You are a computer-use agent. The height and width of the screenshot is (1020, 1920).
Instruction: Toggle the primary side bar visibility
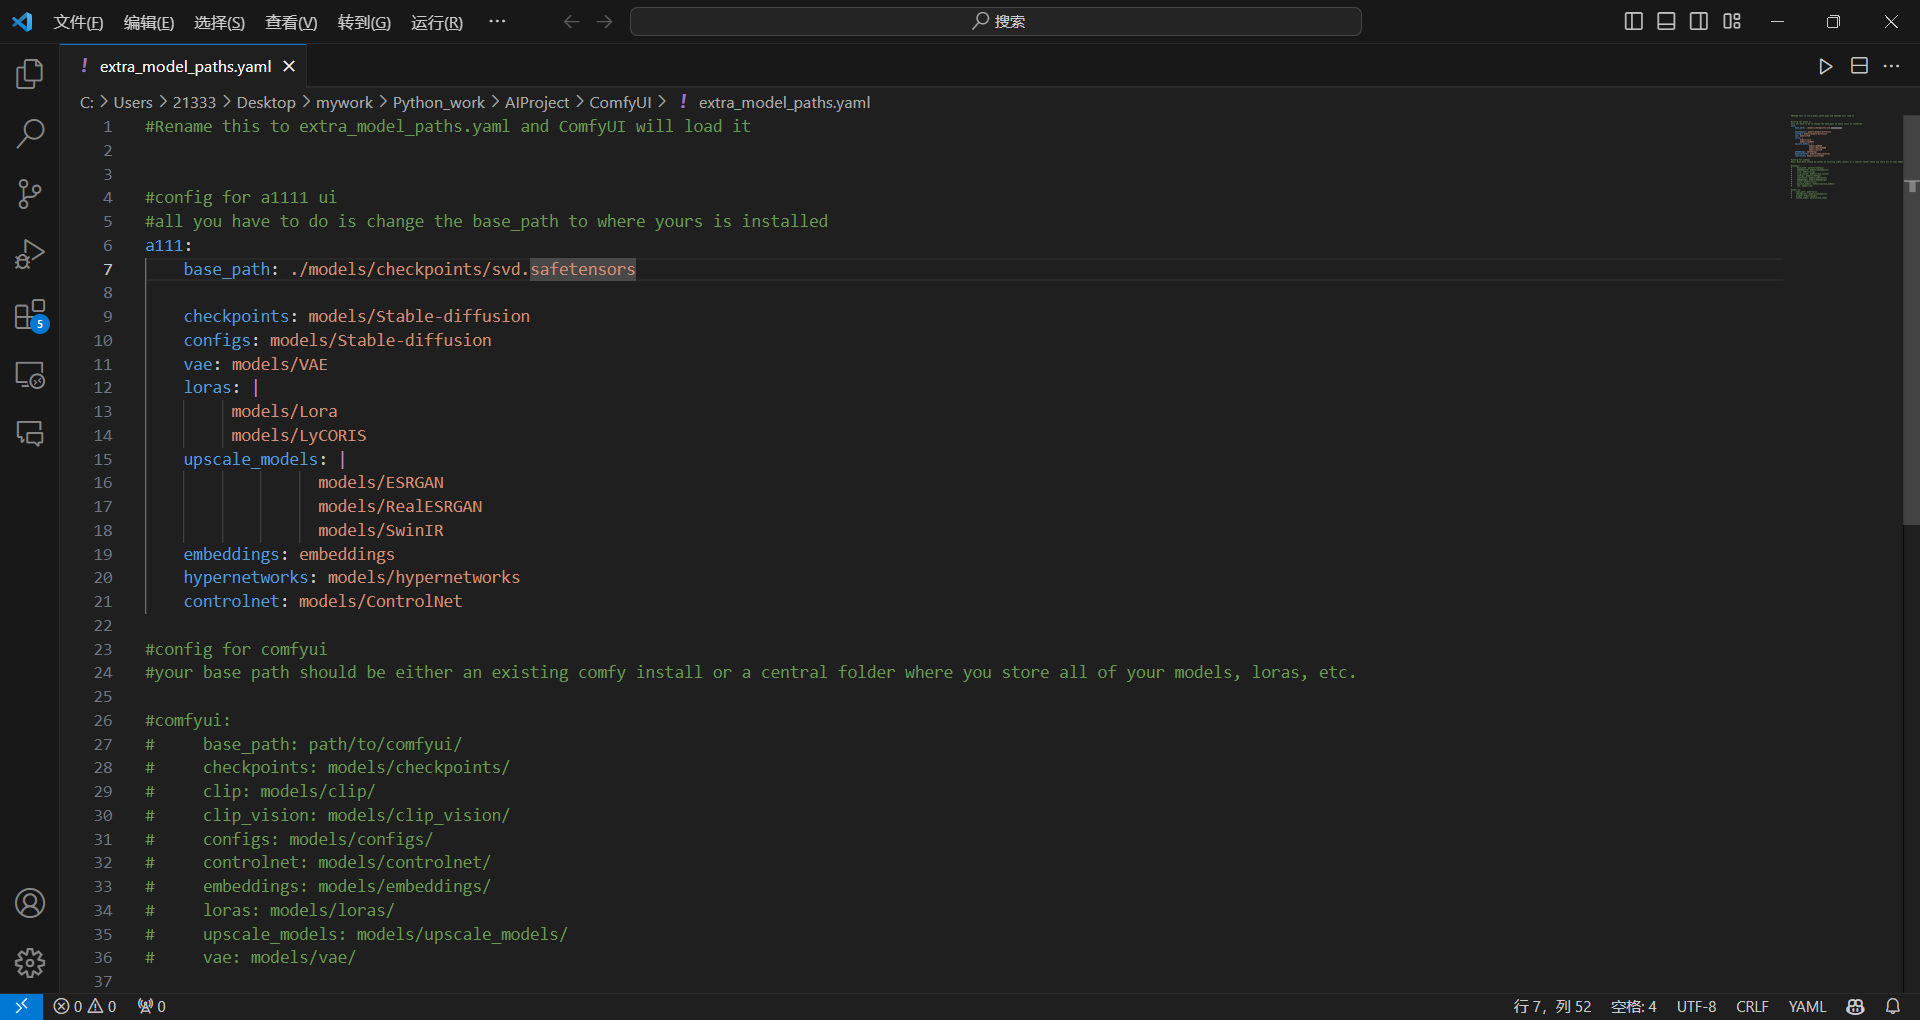1633,21
